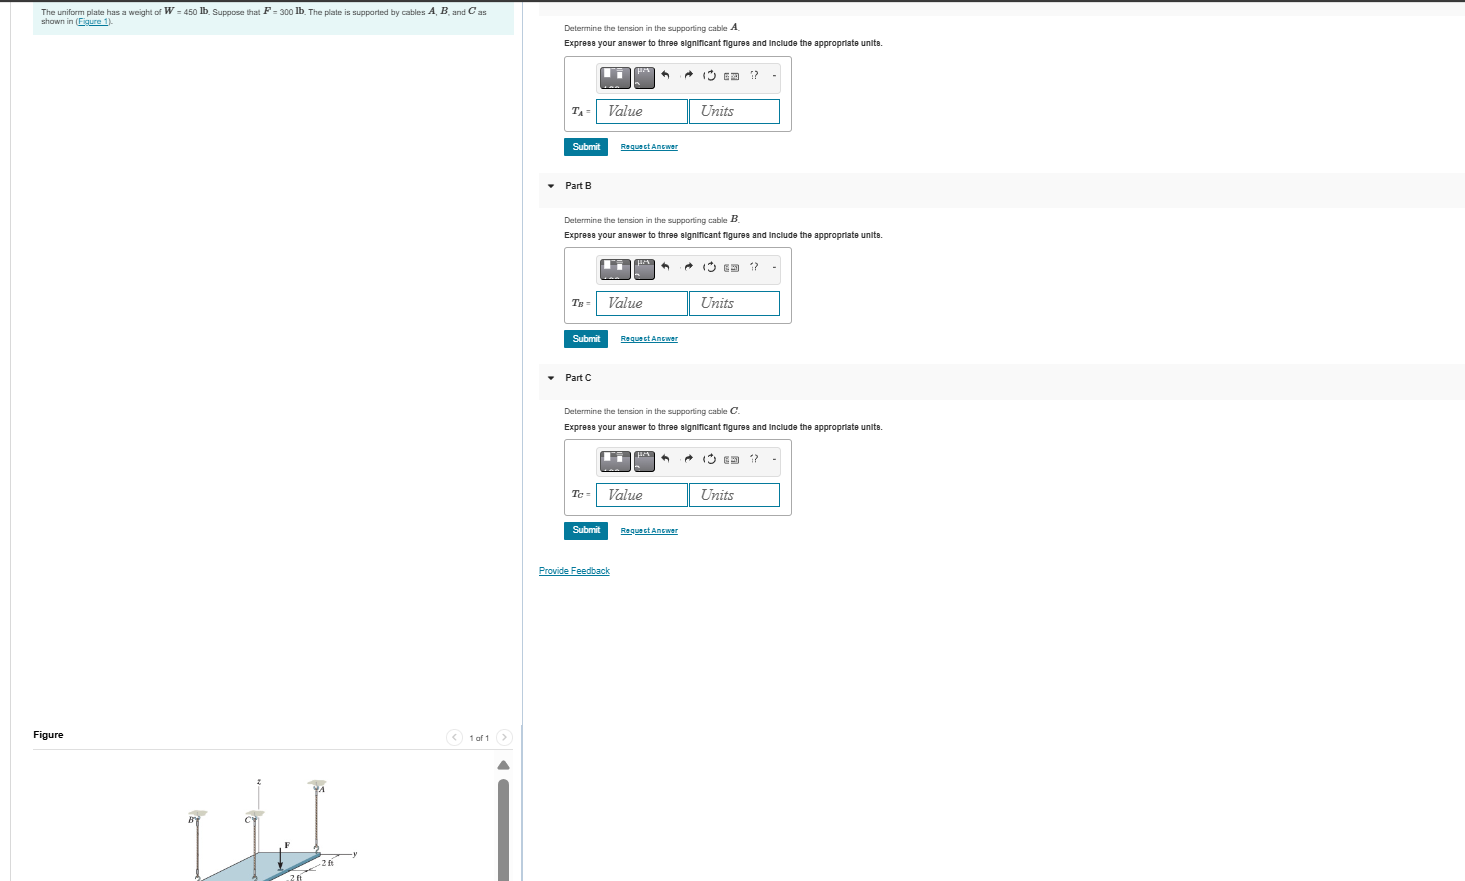The image size is (1465, 881).
Task: Undo in the TA answer toolbar
Action: (665, 75)
